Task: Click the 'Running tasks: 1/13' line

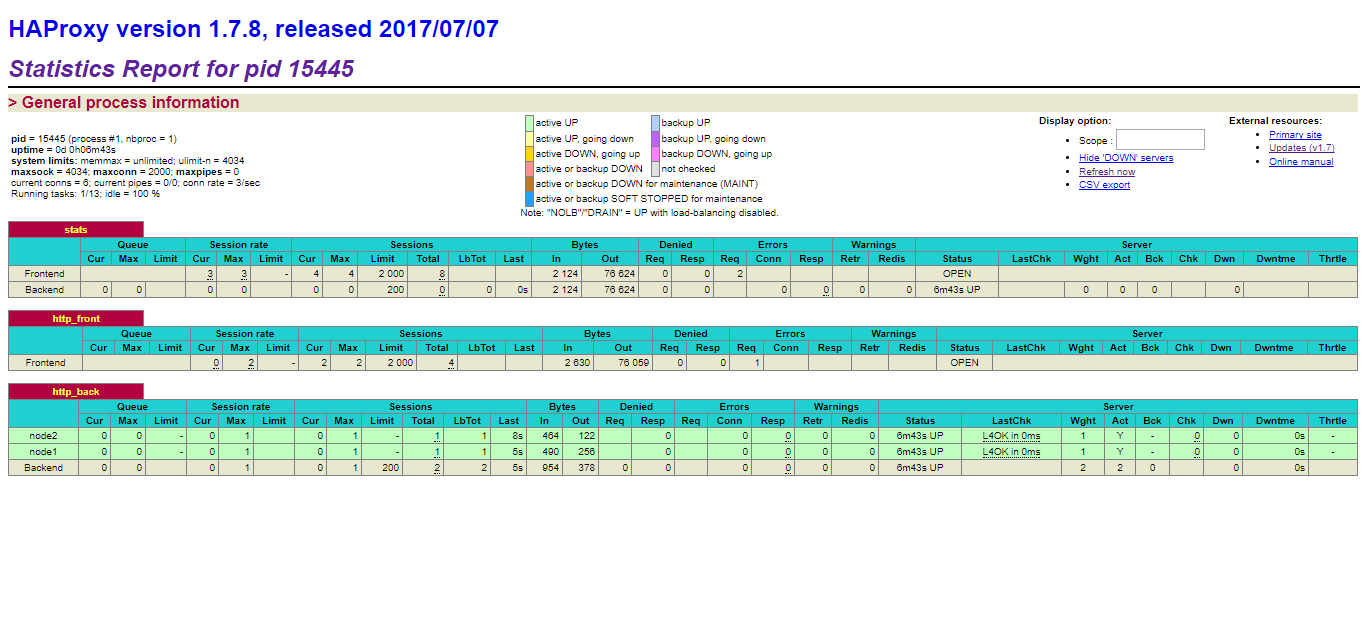Action: pyautogui.click(x=85, y=193)
